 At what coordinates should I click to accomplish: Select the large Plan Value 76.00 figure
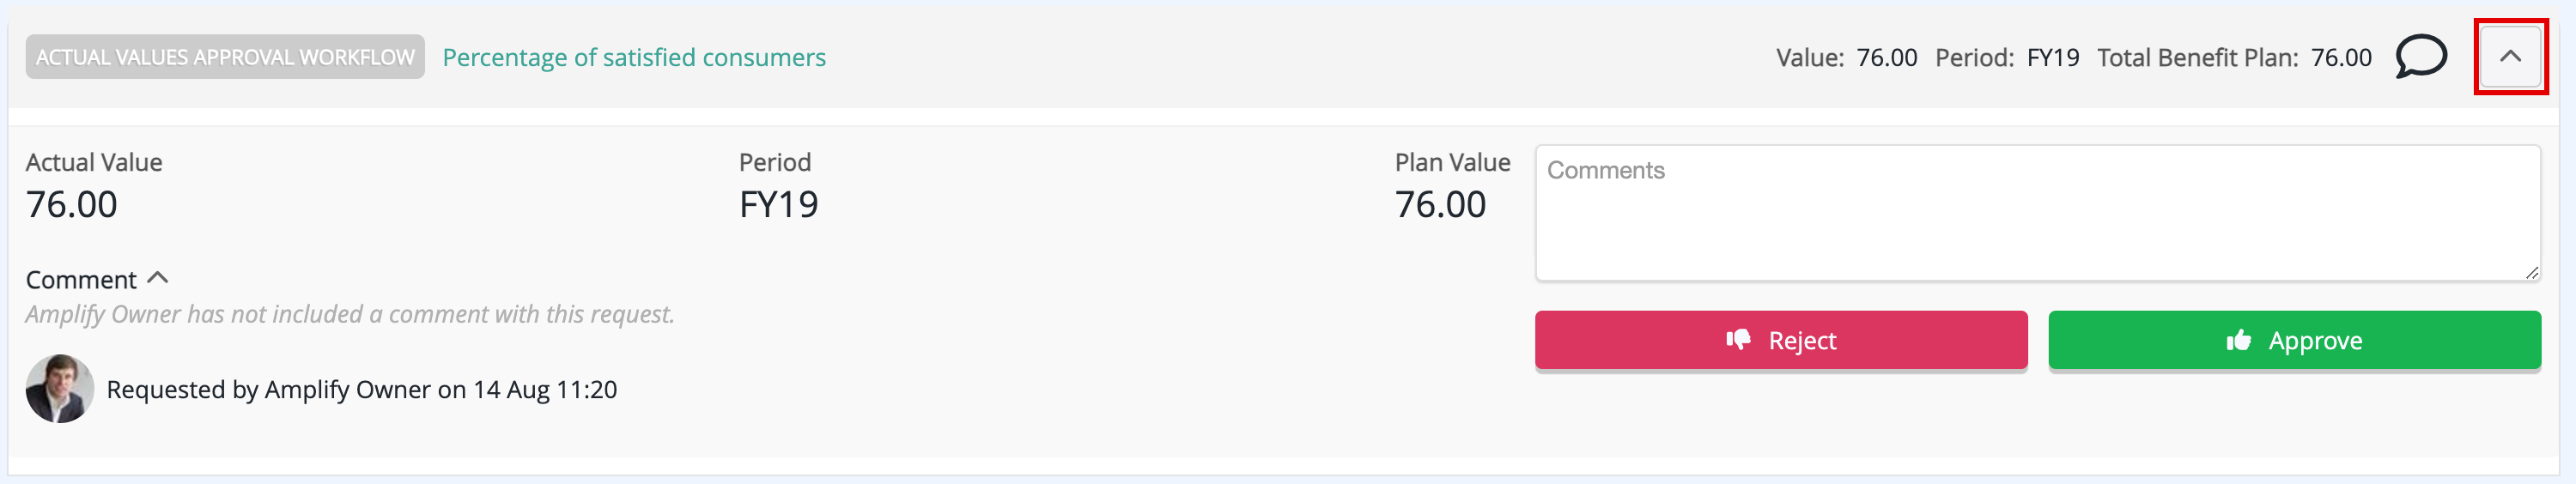click(1440, 205)
